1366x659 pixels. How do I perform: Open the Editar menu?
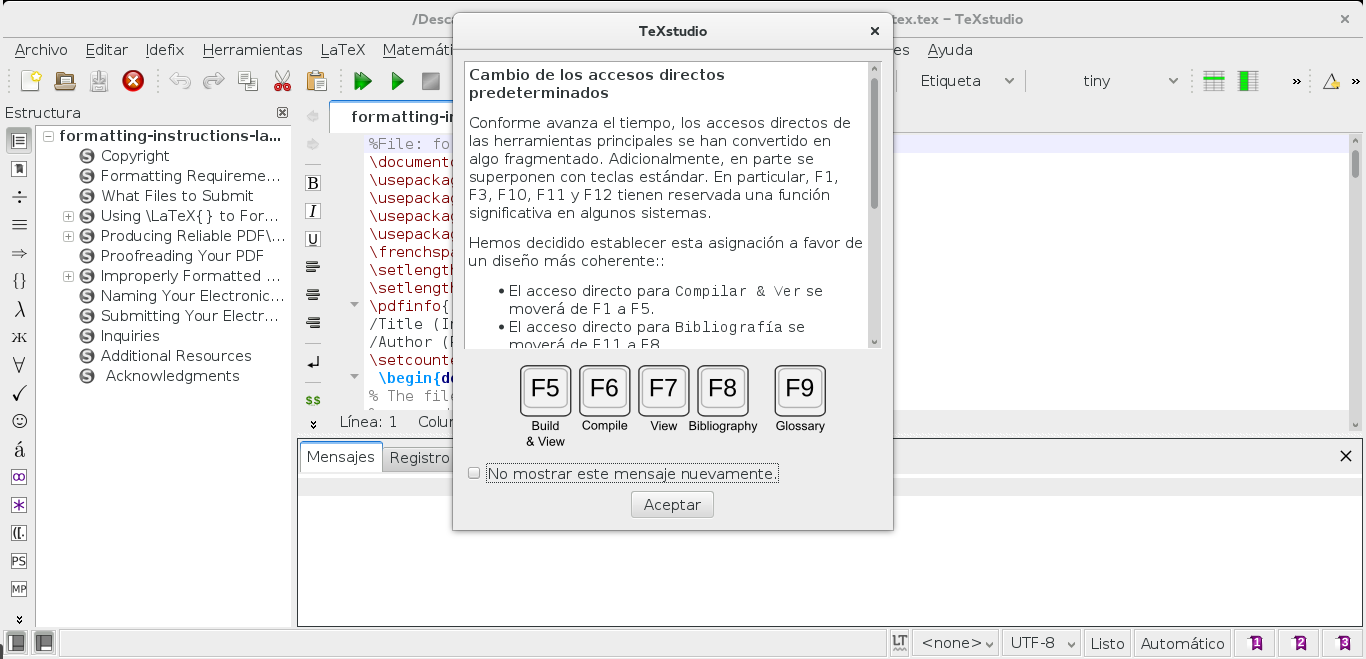click(x=107, y=50)
